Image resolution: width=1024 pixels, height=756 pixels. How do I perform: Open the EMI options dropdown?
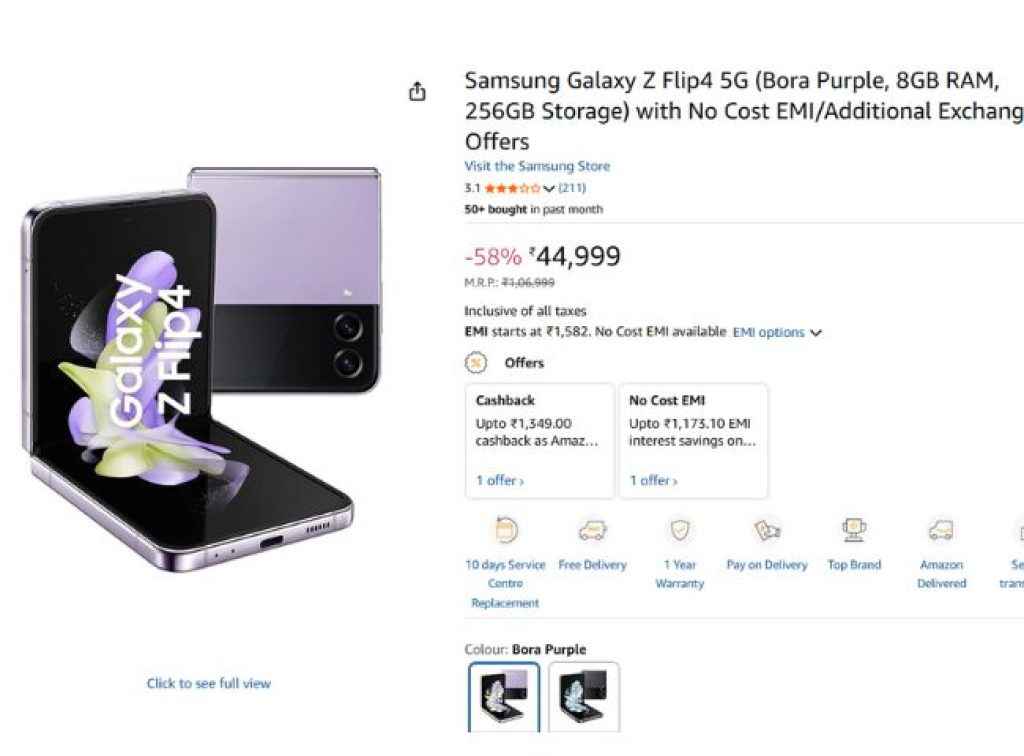775,332
